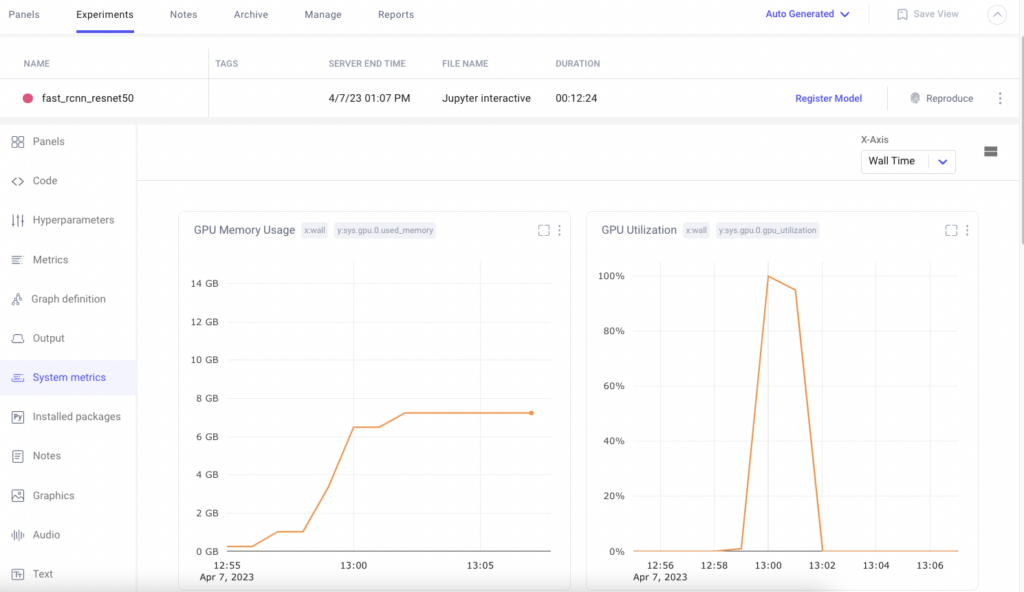This screenshot has height=592, width=1024.
Task: Click the data point on the GPU Memory curve
Action: click(531, 411)
